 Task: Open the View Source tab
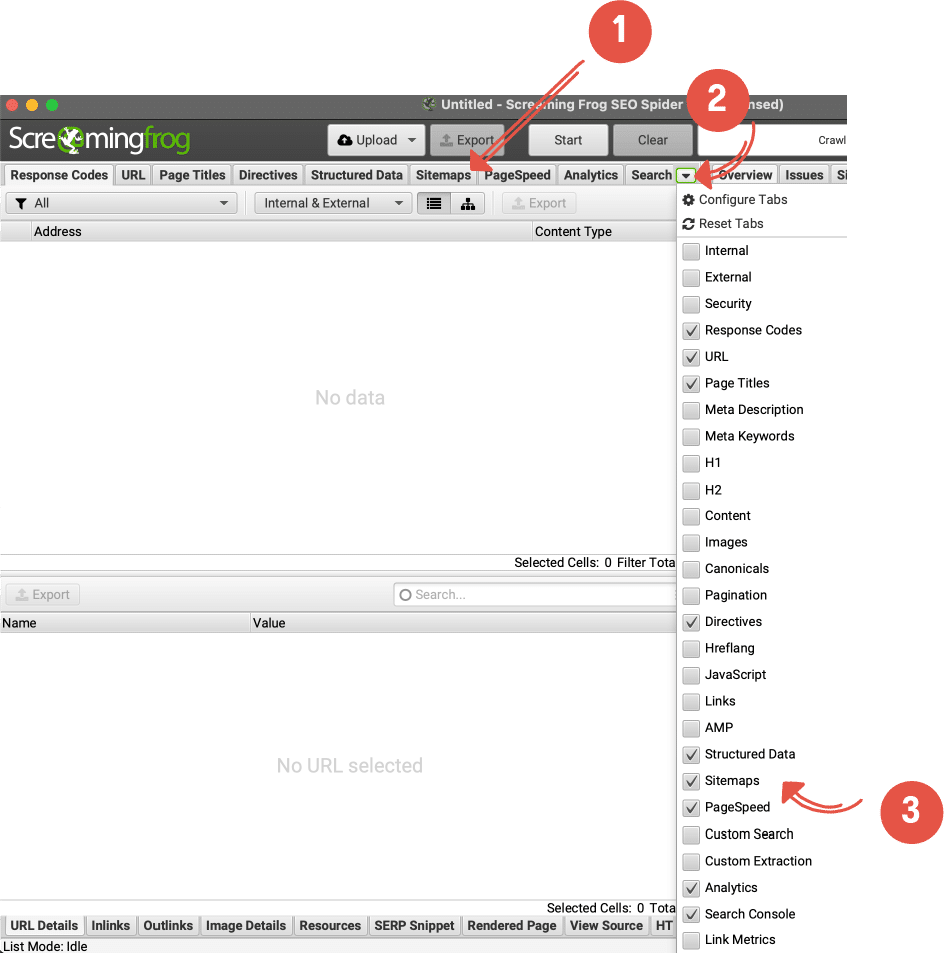[x=606, y=925]
